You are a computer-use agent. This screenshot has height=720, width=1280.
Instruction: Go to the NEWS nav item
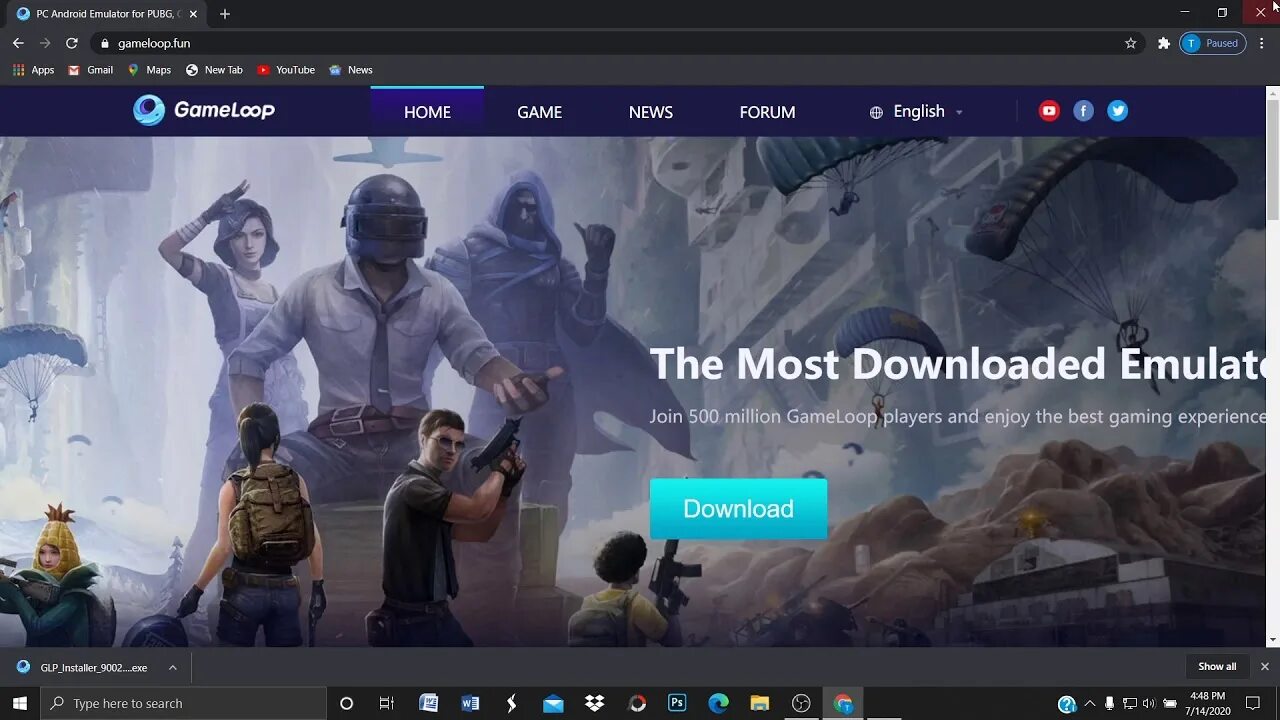pyautogui.click(x=651, y=112)
